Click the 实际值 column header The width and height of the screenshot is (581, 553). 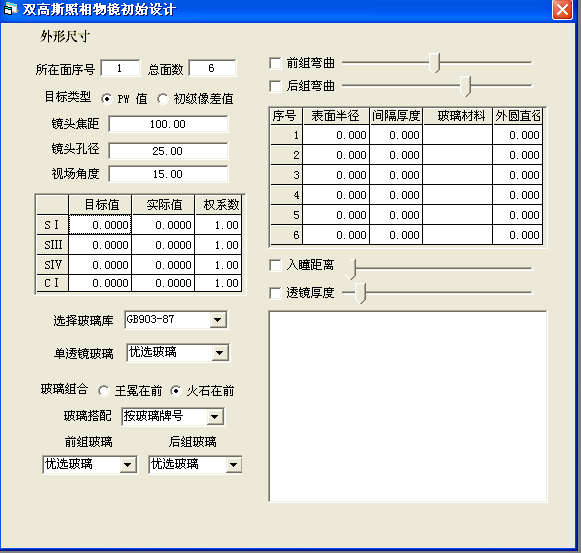click(x=163, y=205)
